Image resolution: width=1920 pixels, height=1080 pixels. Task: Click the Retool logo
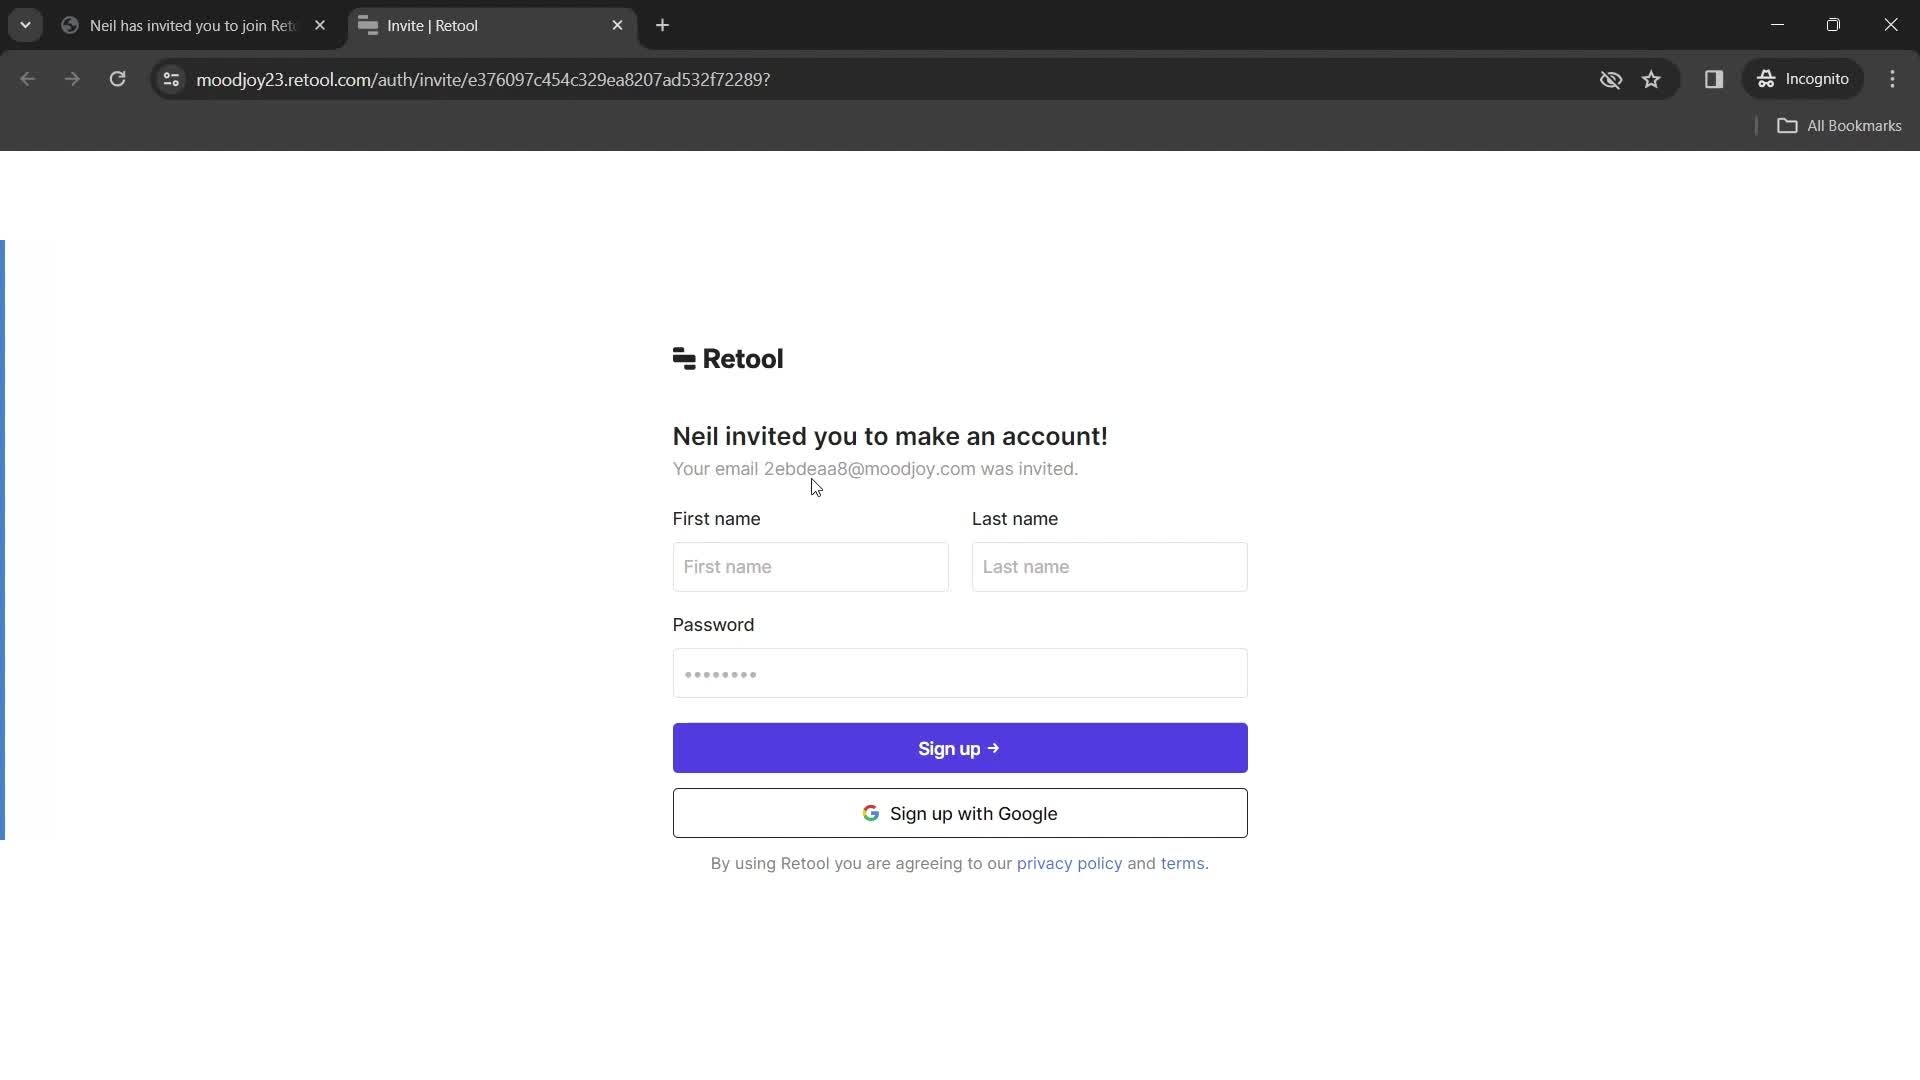(x=728, y=359)
